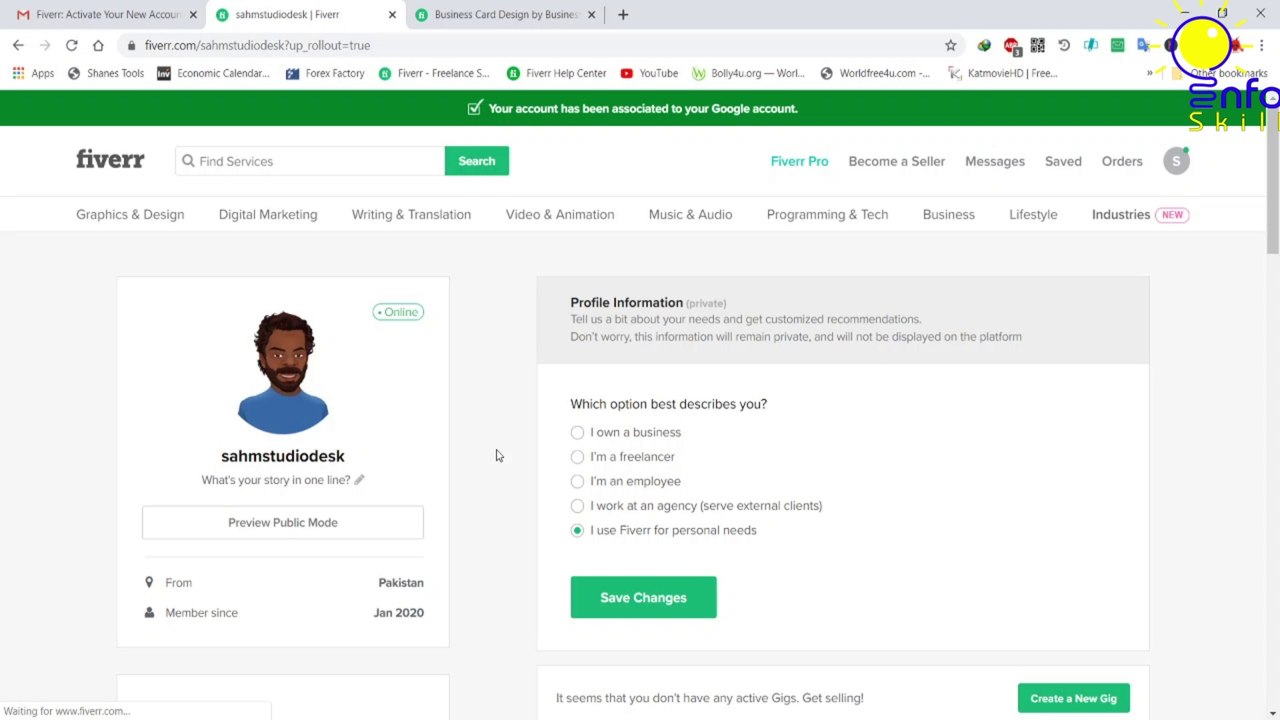Open the user avatar menu in the header
Screen dimensions: 1280x720
1176,161
